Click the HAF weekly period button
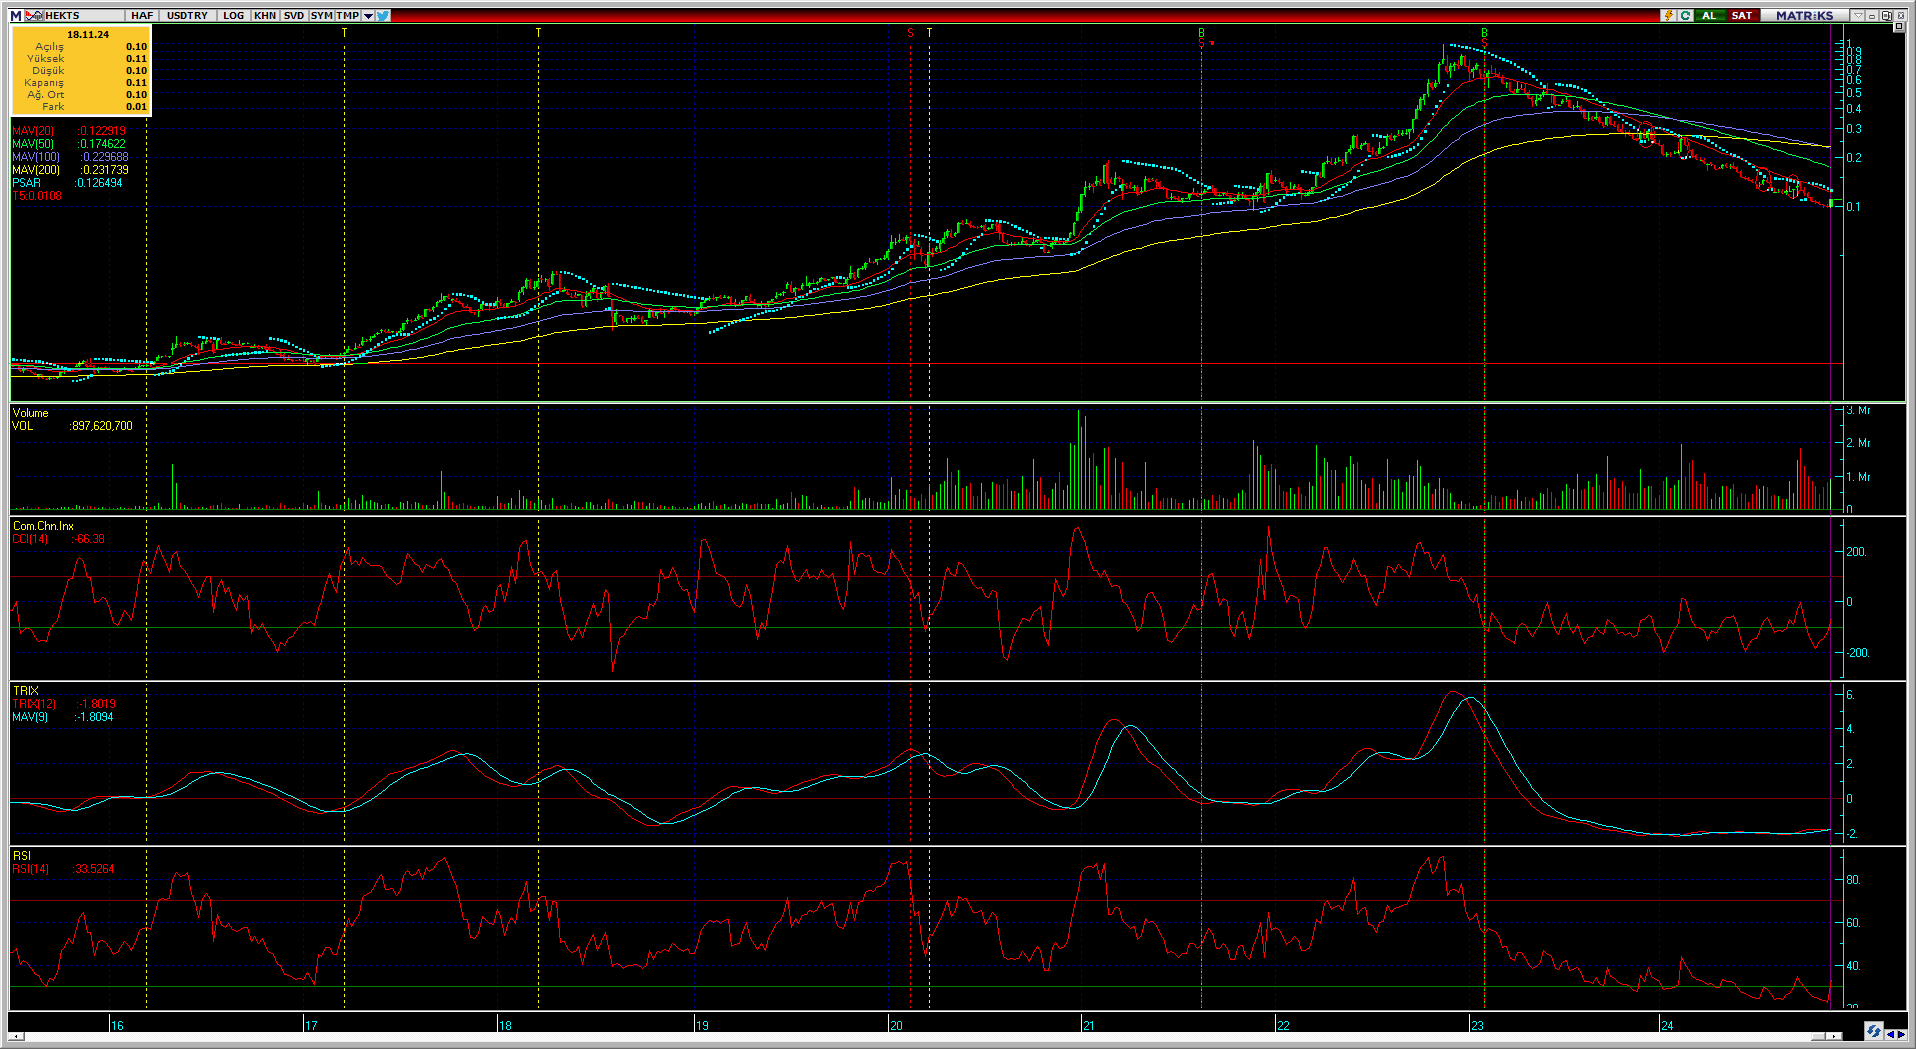This screenshot has height=1049, width=1916. coord(142,15)
